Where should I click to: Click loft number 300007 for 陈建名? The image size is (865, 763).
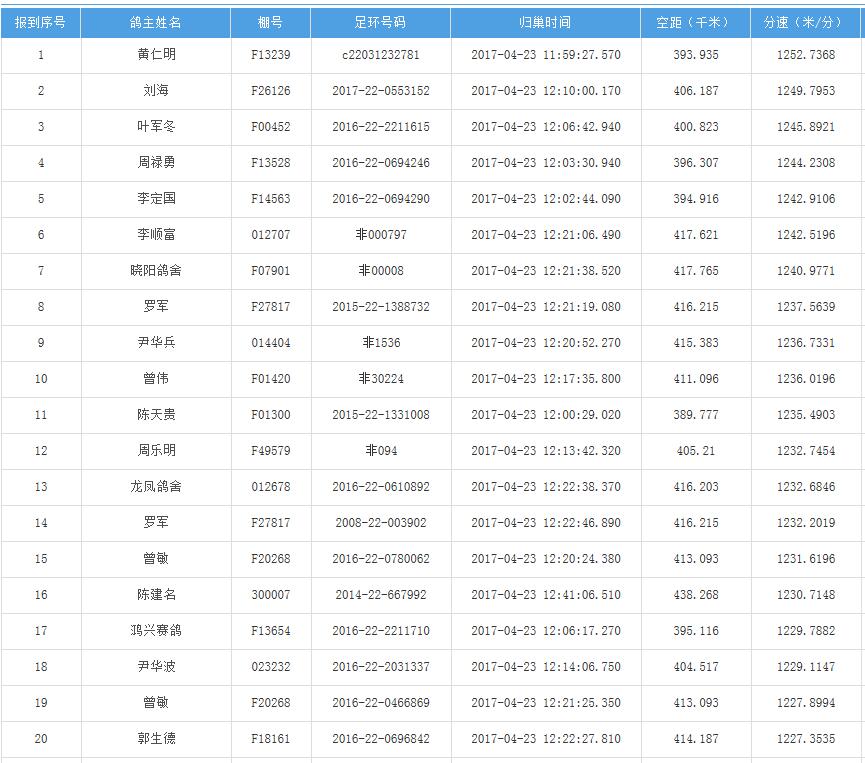point(270,595)
